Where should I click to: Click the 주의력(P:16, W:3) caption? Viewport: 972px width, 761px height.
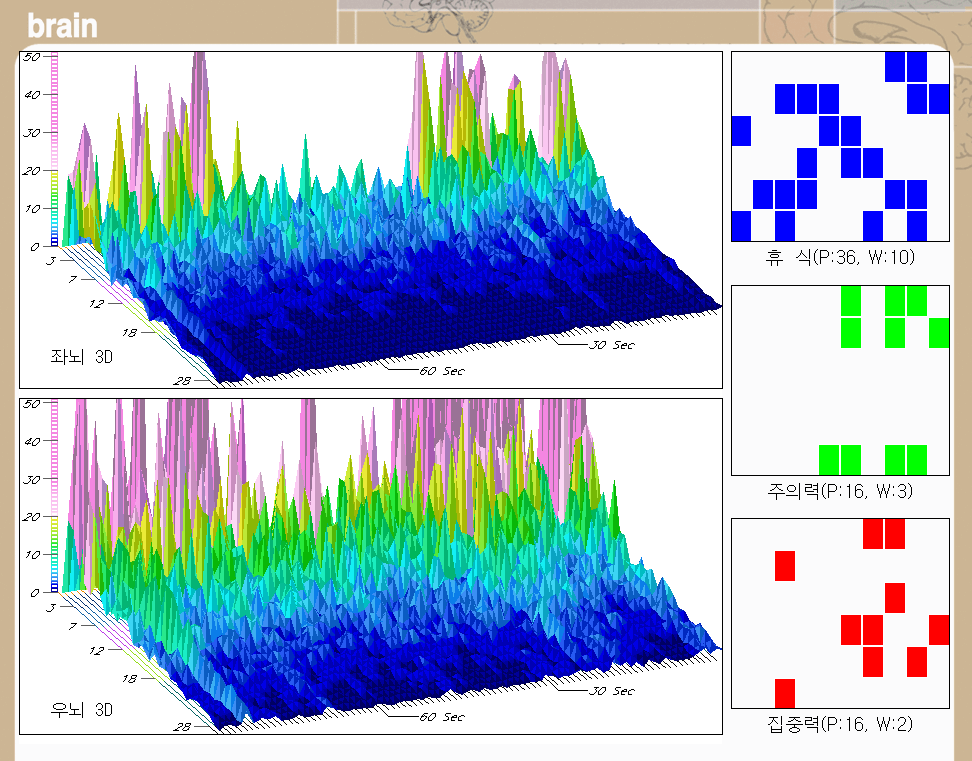pos(840,491)
